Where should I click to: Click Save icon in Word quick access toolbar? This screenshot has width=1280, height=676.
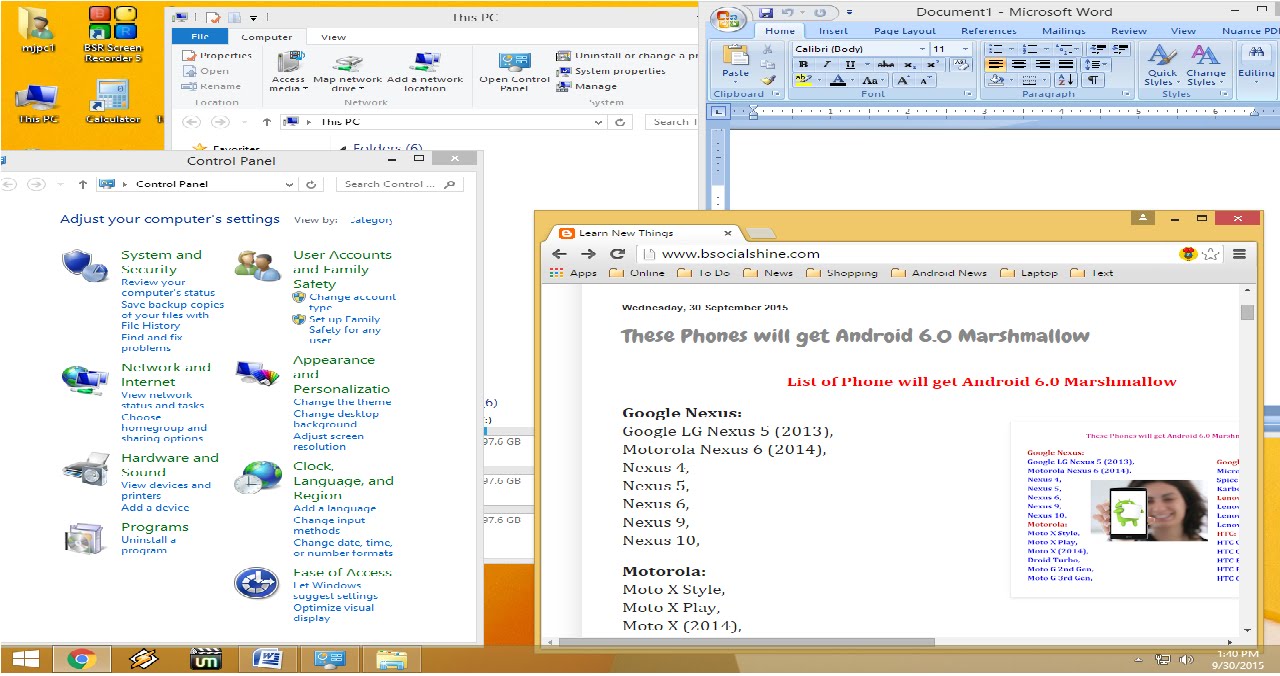(766, 12)
